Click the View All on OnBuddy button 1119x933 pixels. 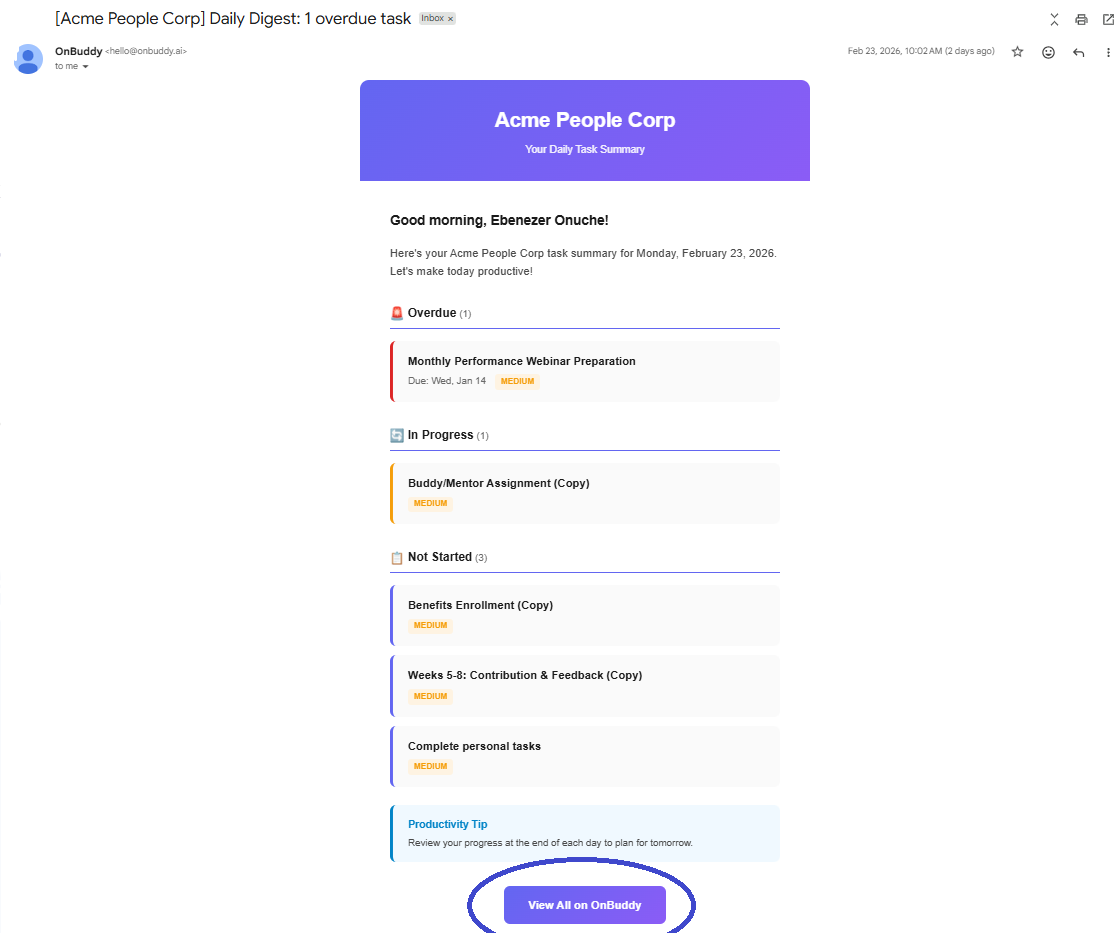click(584, 904)
